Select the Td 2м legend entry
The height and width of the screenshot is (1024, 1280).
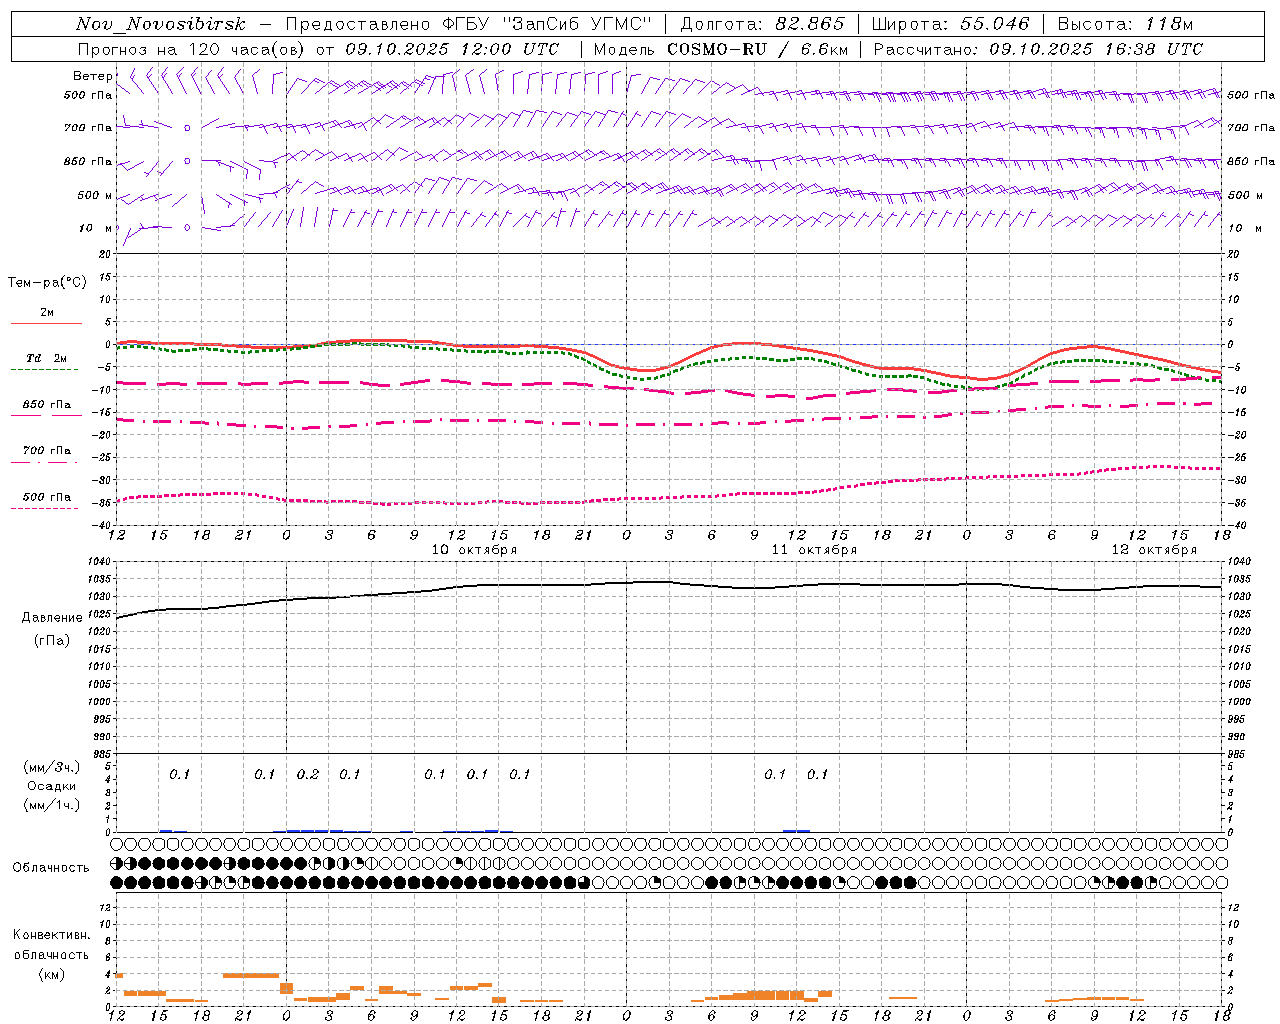coord(46,358)
